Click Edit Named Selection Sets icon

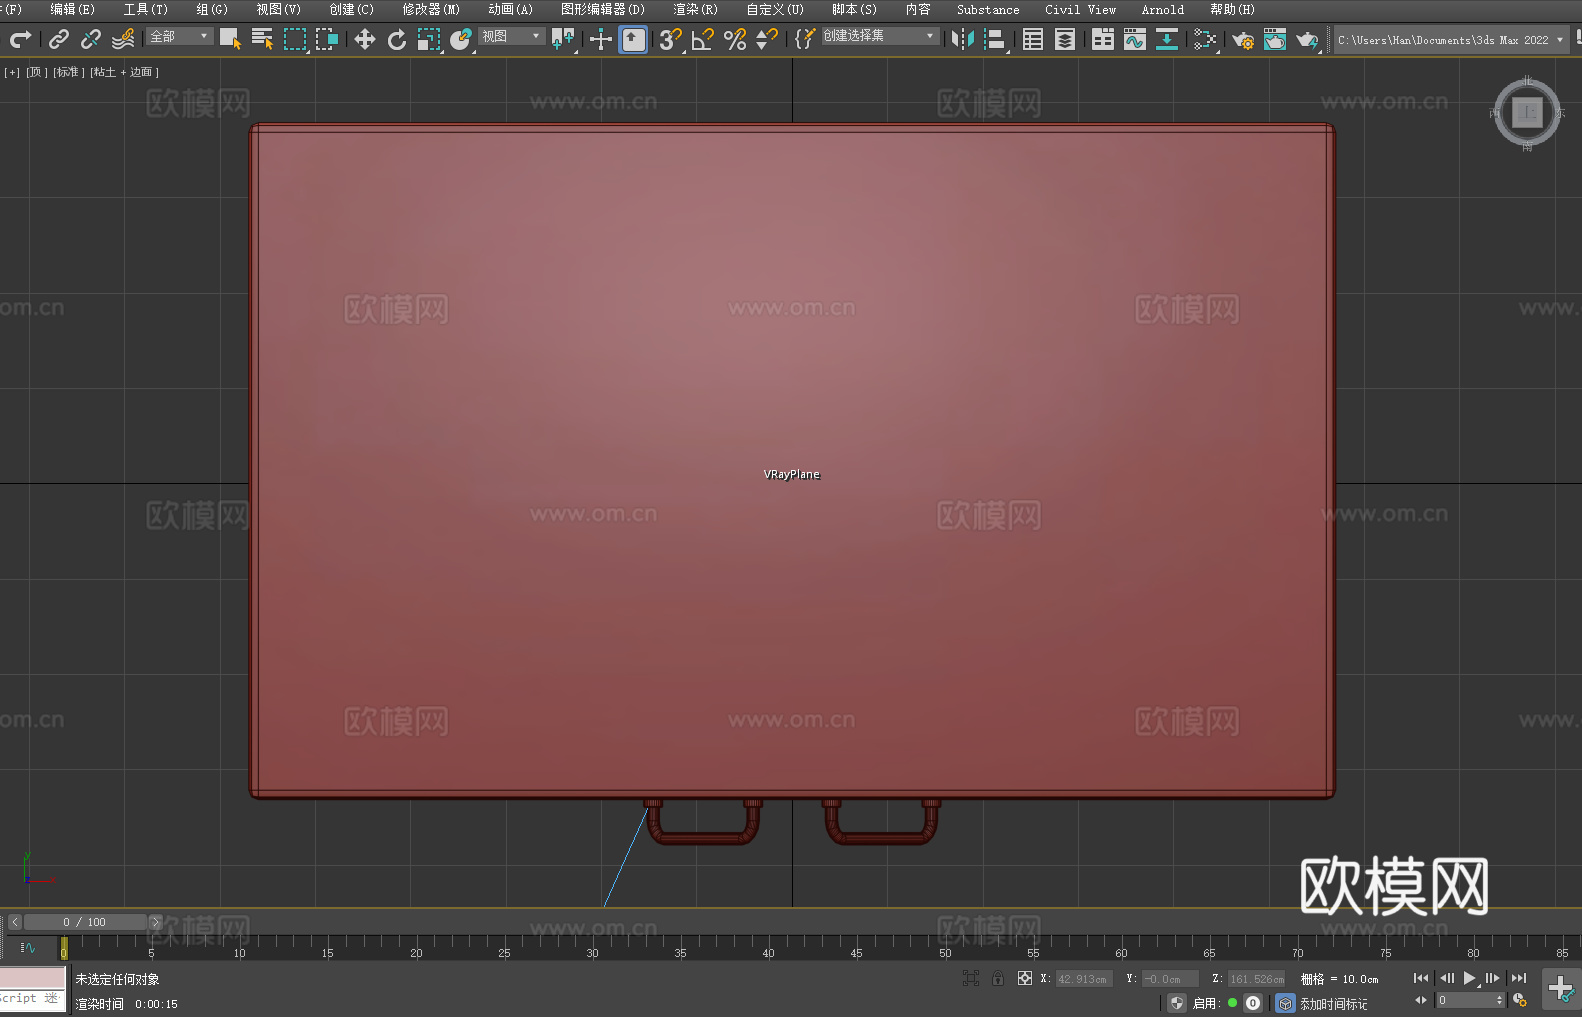(804, 39)
